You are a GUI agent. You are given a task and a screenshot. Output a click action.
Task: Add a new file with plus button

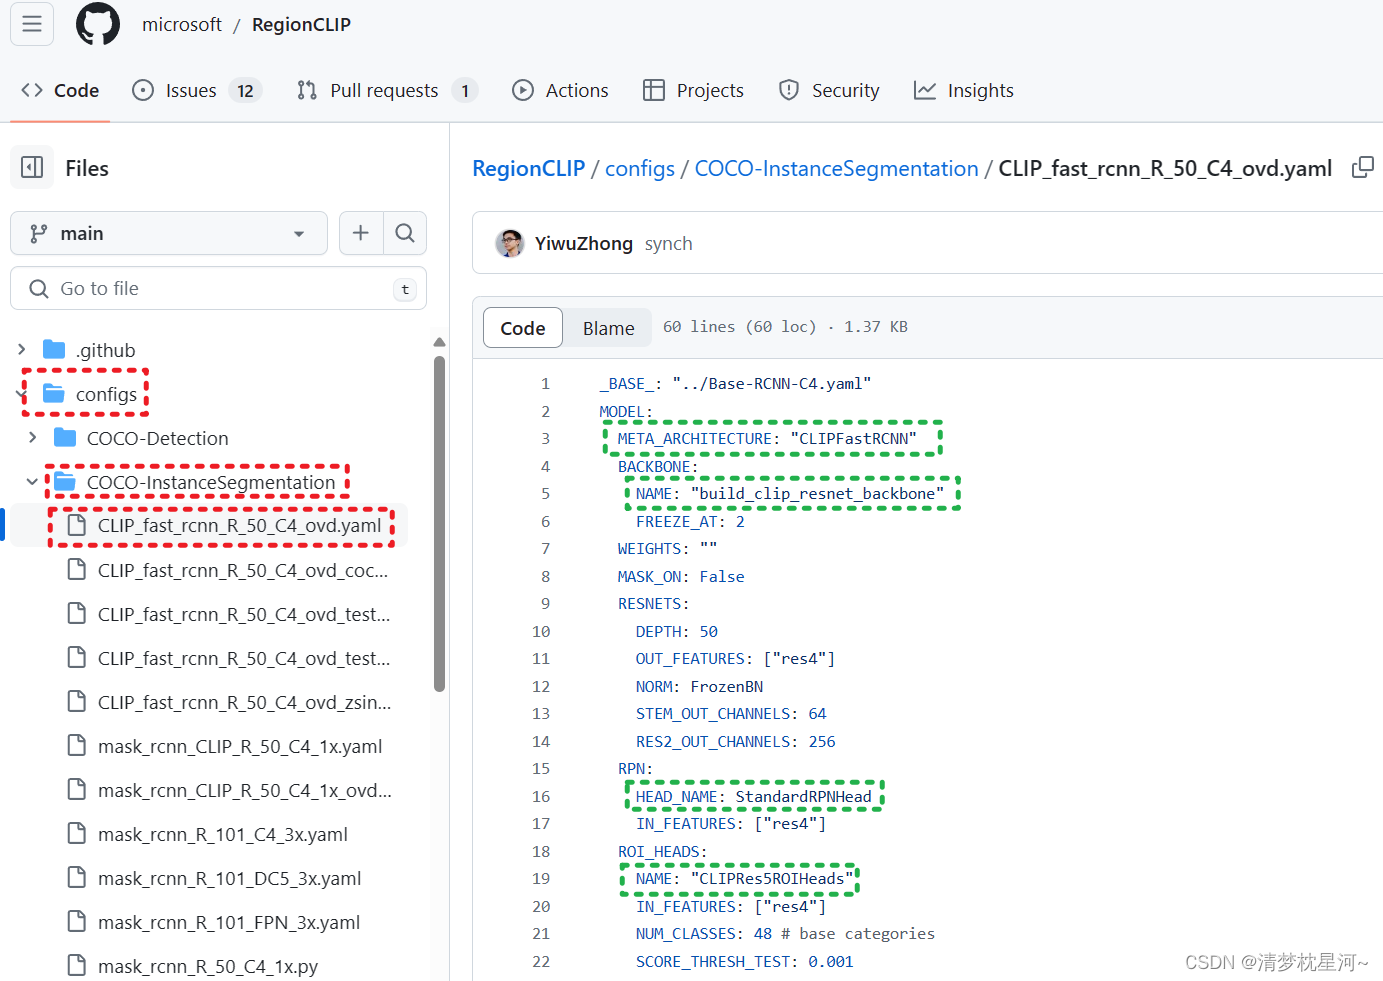pos(361,233)
